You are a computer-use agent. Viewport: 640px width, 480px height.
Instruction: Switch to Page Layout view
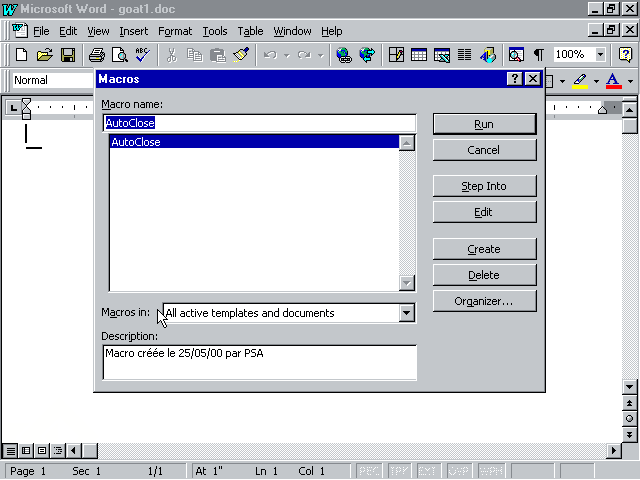point(42,451)
